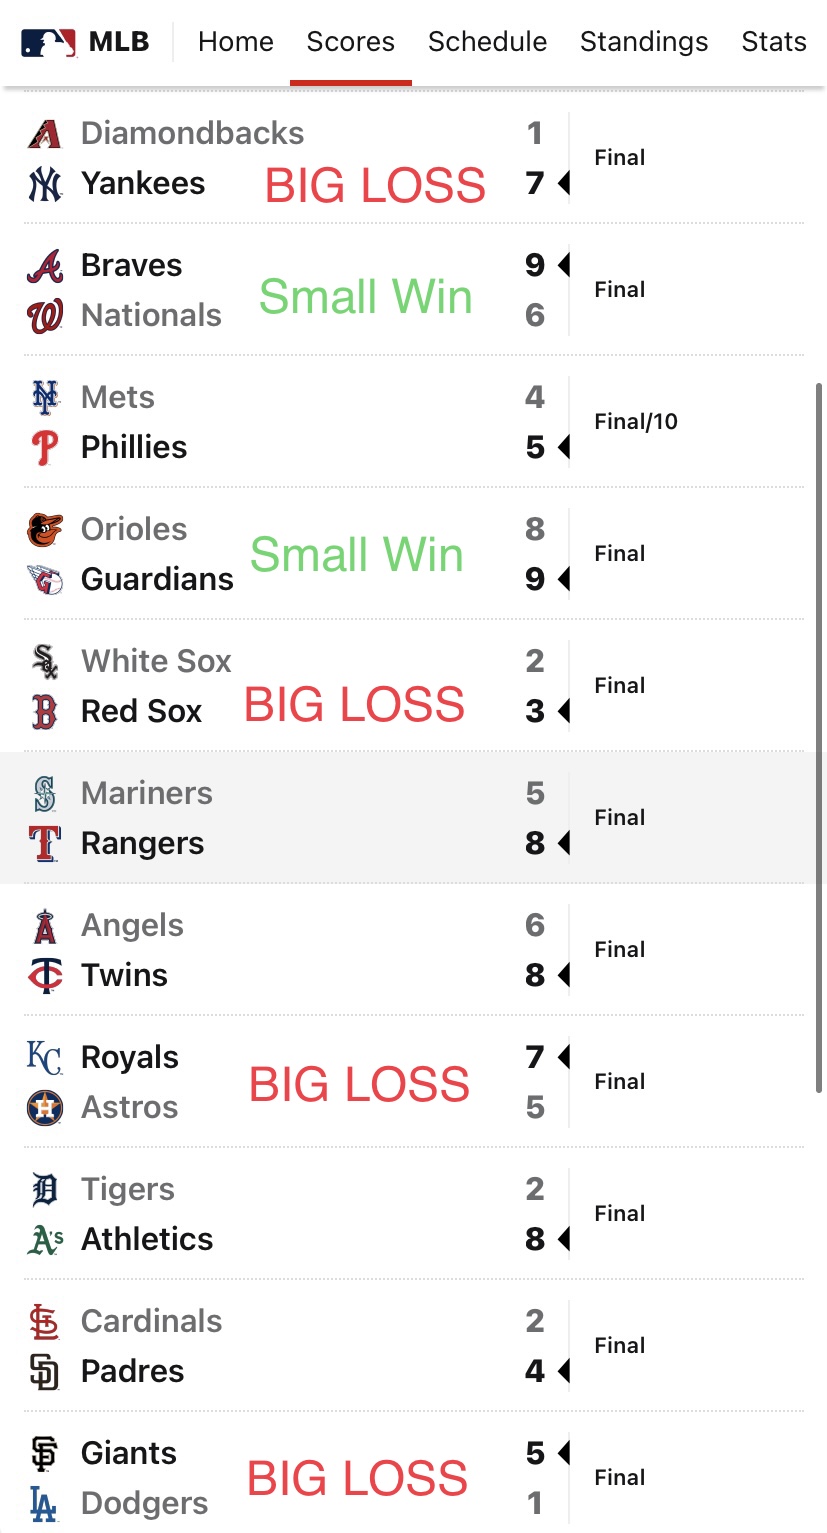Screen dimensions: 827x1533
Task: Click the Red Sox logo
Action: (x=45, y=712)
